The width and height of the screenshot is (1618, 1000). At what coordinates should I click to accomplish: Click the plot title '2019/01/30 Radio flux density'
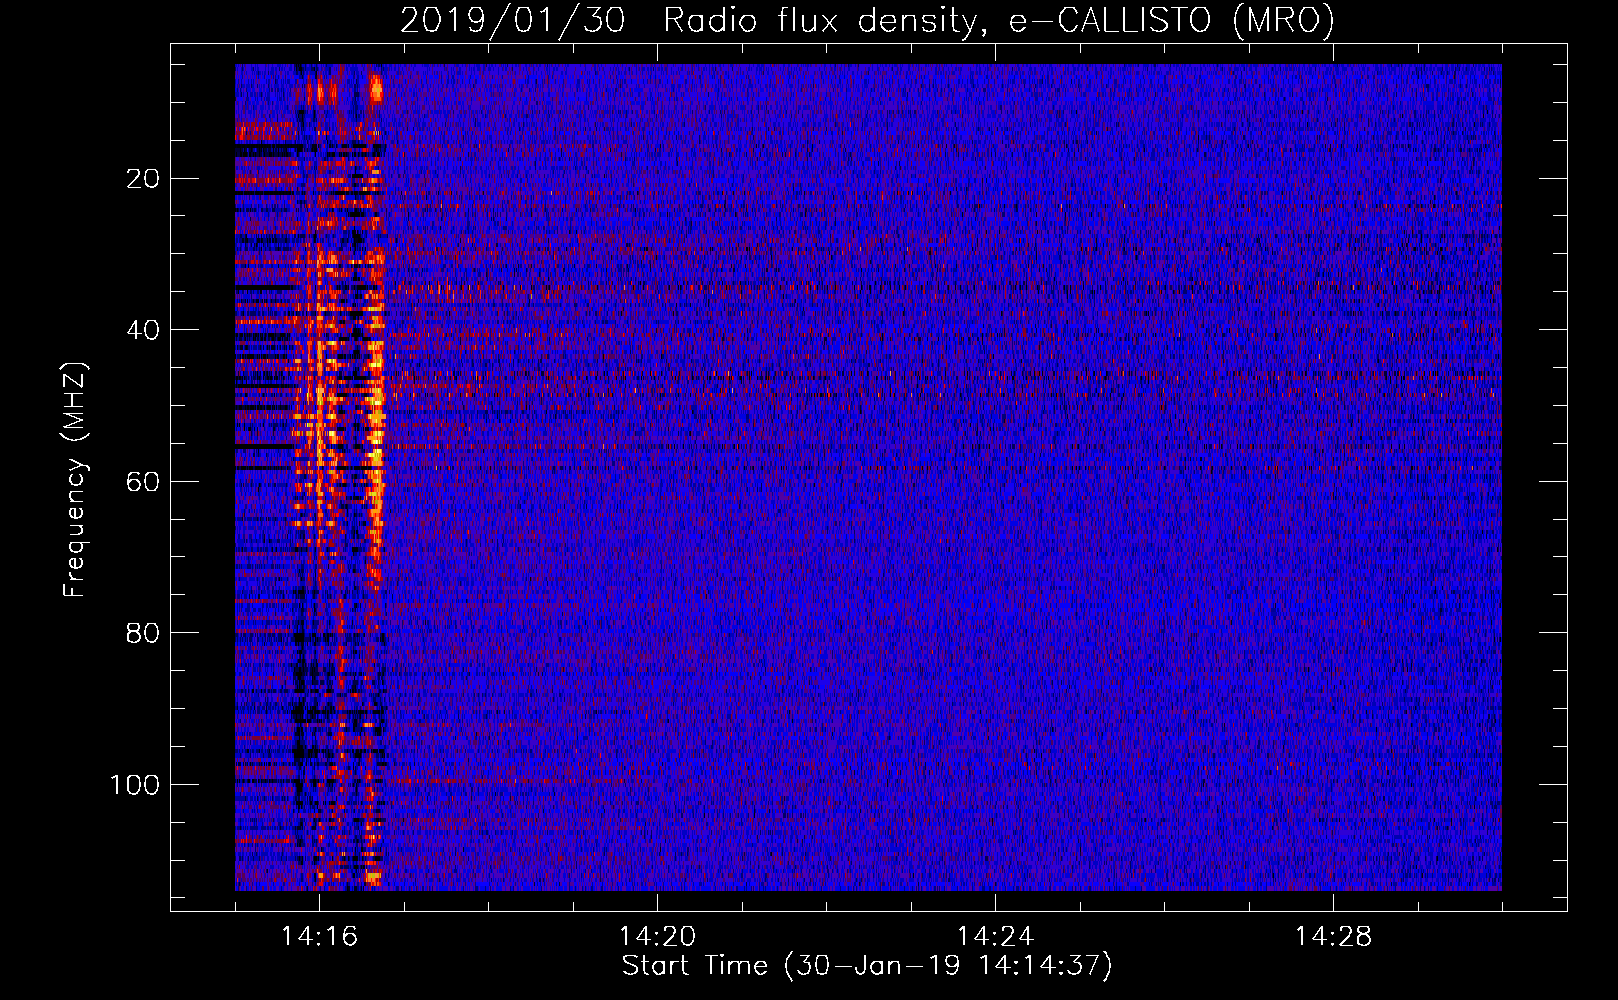[x=867, y=21]
